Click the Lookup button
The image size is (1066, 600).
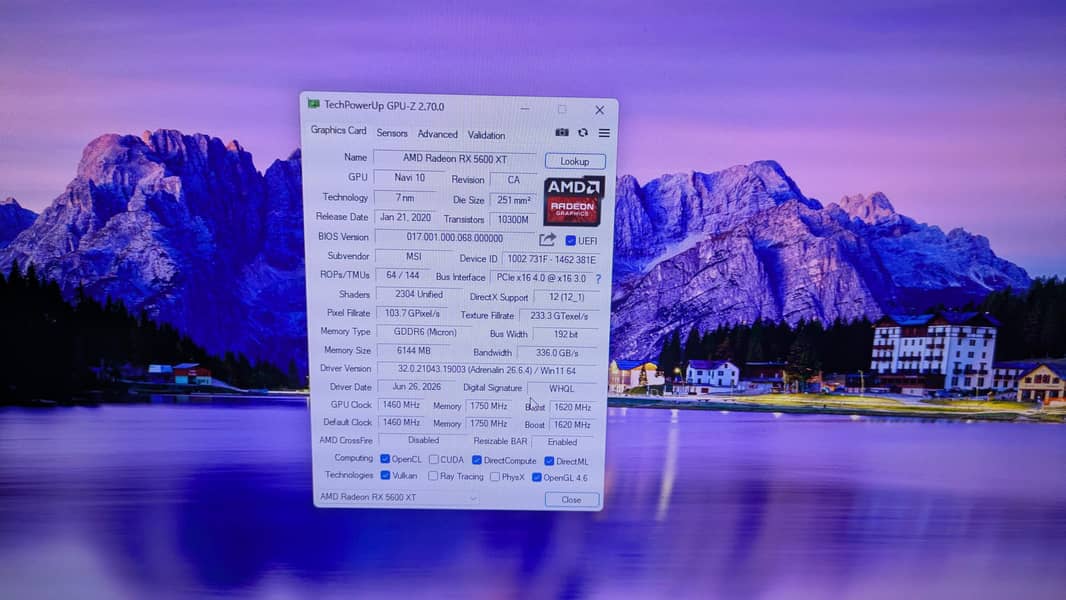(574, 161)
